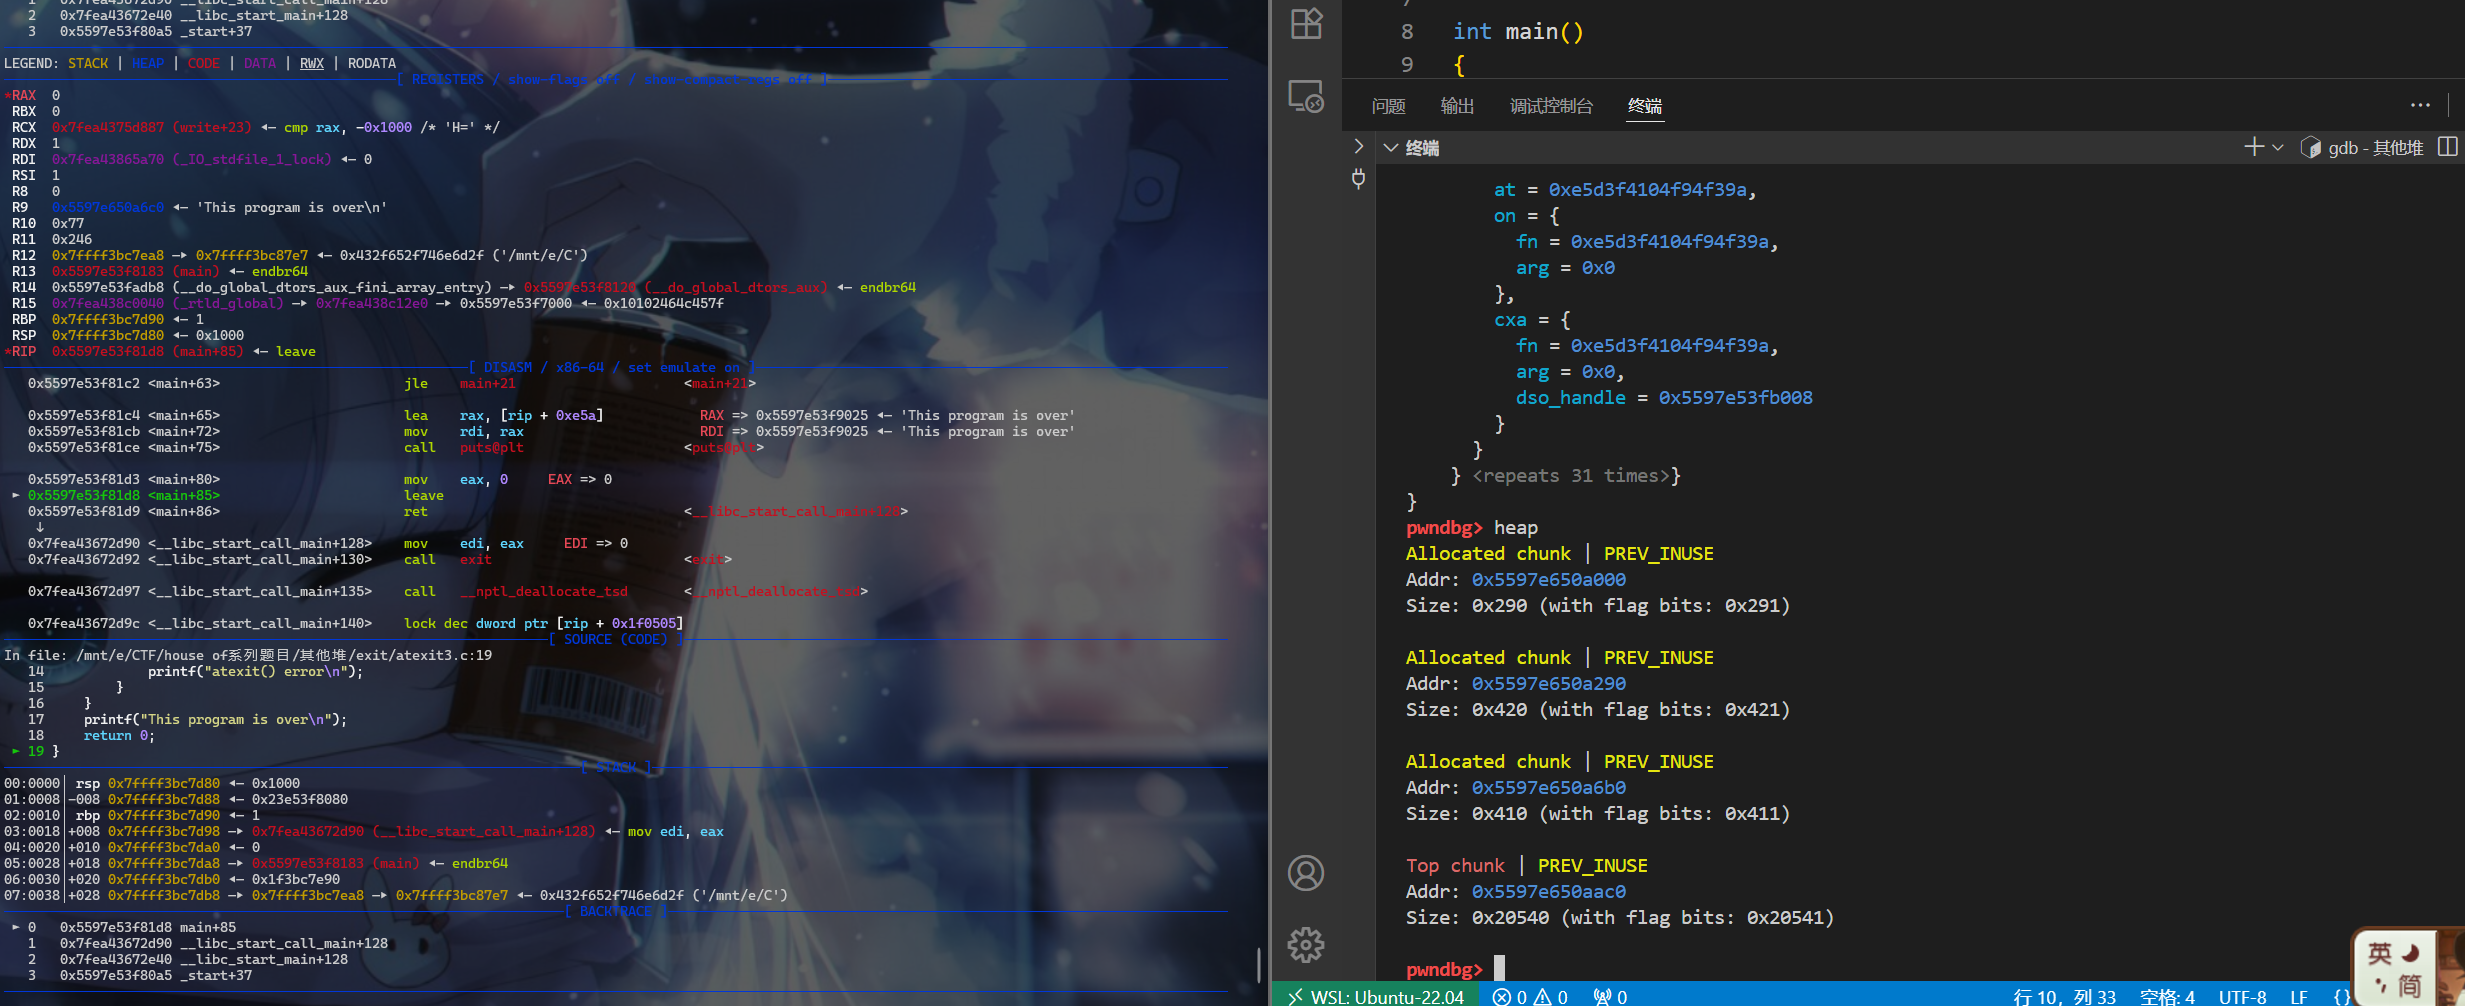Toggle input method between 英 and Chinese
2465x1006 pixels.
[2380, 954]
